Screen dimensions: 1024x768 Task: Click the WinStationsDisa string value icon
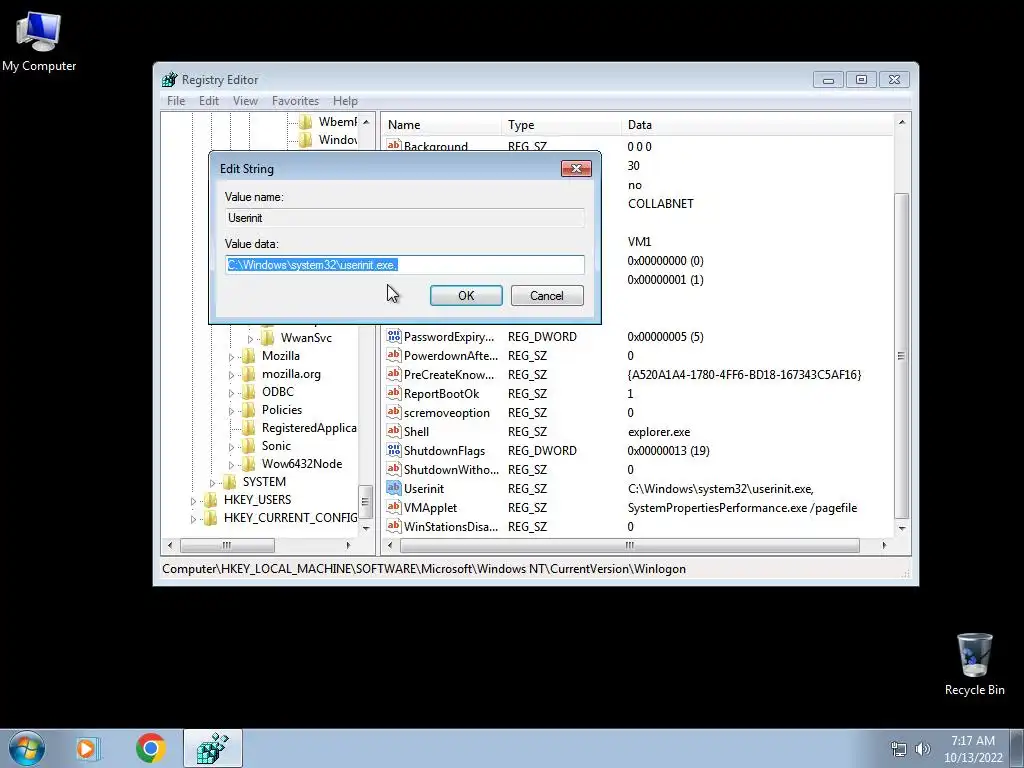click(x=393, y=526)
